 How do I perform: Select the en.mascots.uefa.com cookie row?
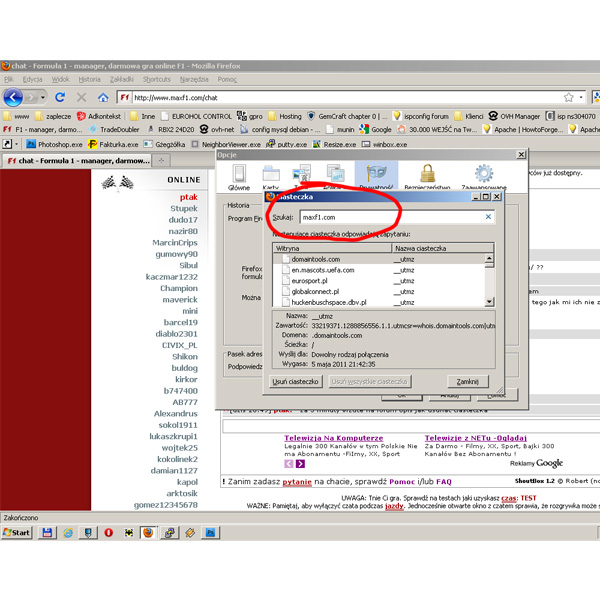(x=379, y=270)
